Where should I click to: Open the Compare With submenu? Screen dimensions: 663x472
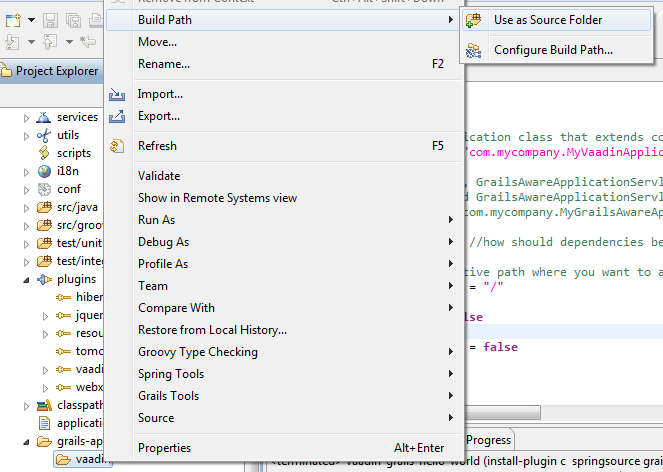[284, 308]
